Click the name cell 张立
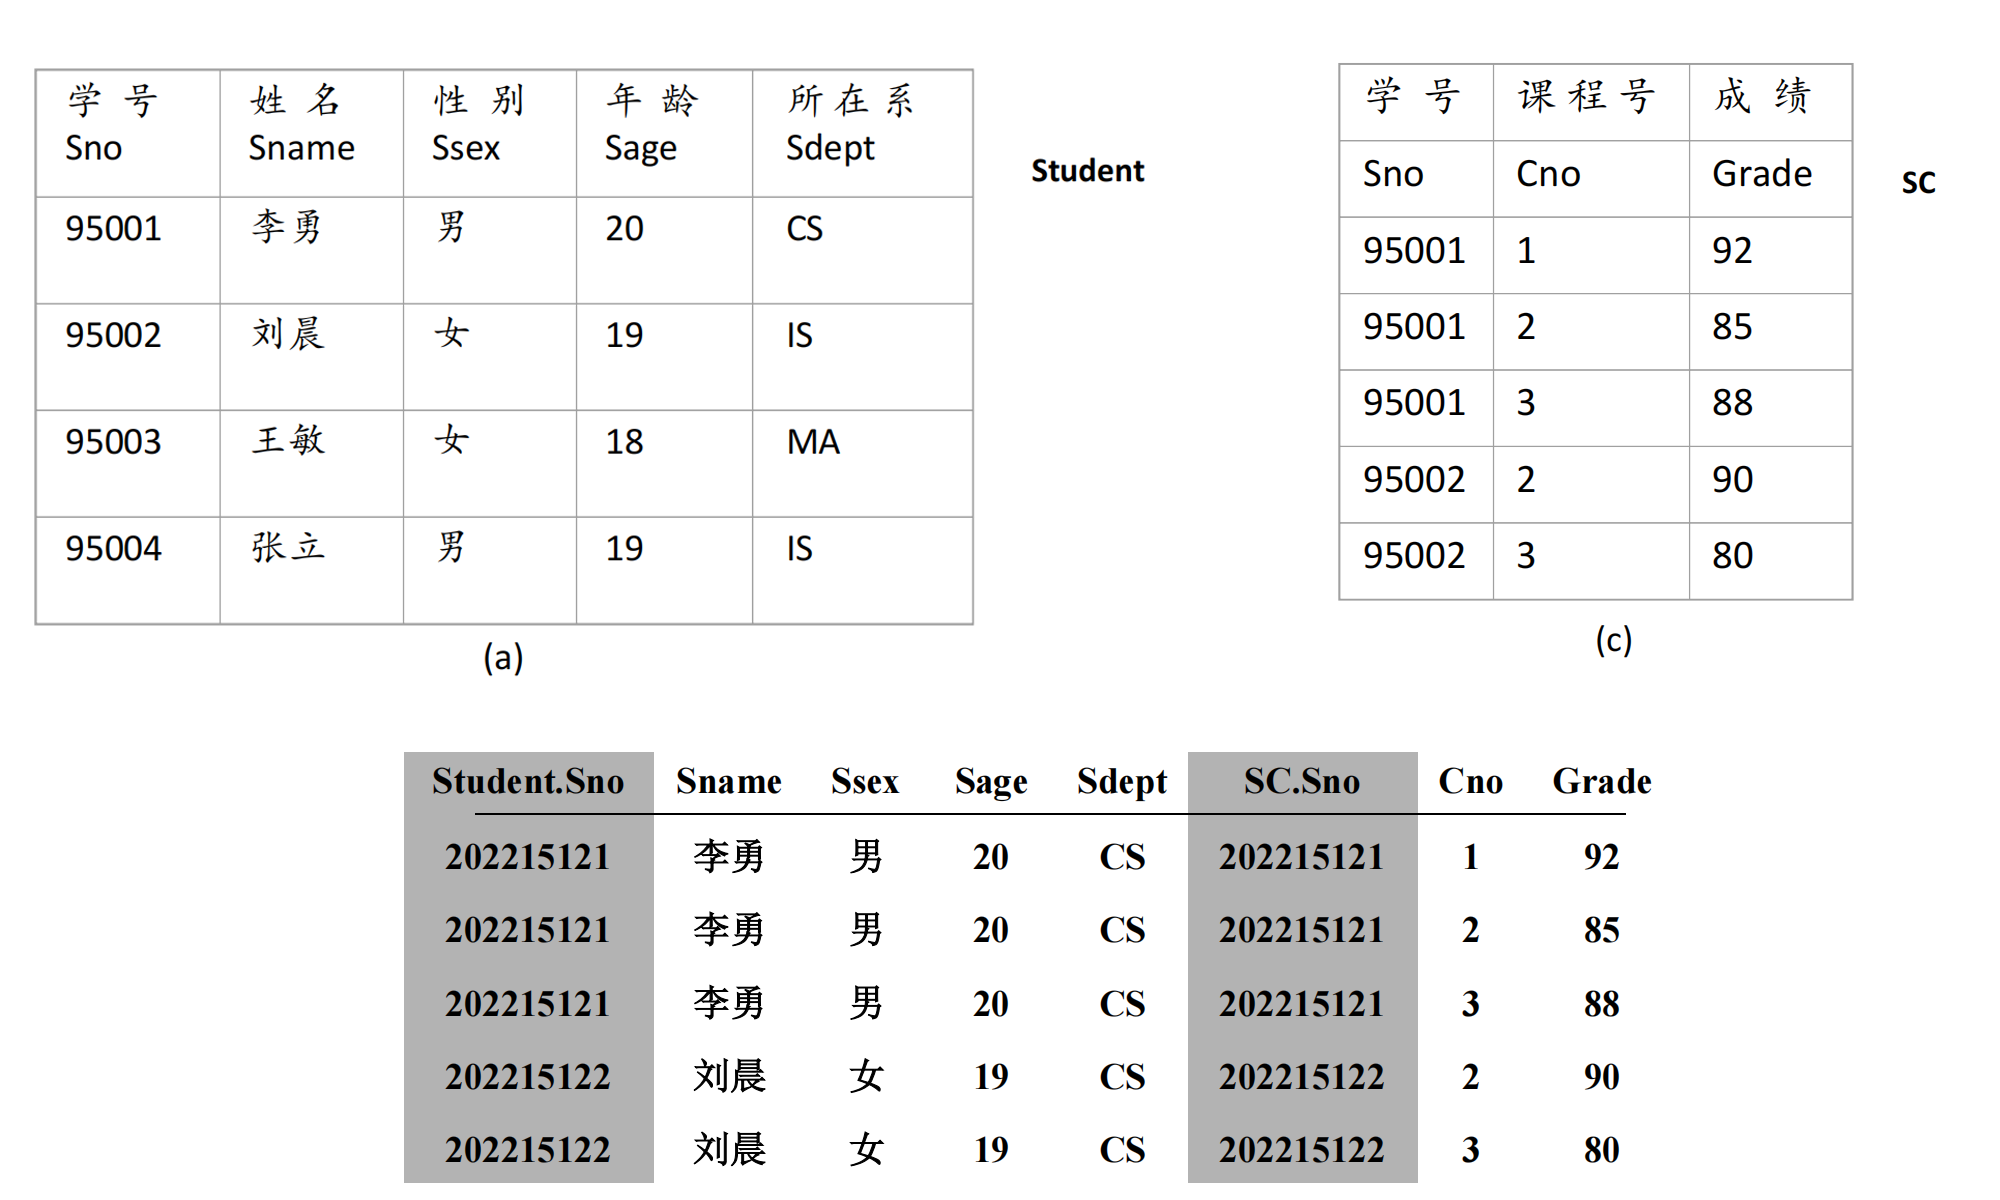Screen dimensions: 2000x1200 [288, 548]
